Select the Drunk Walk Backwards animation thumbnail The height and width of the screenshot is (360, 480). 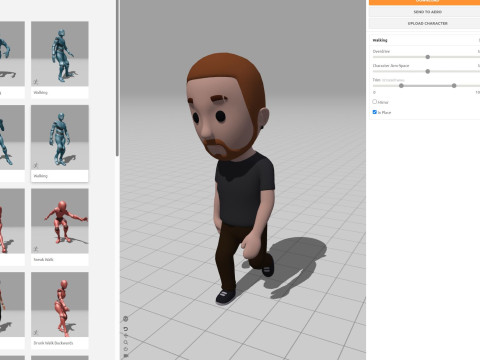coord(60,310)
